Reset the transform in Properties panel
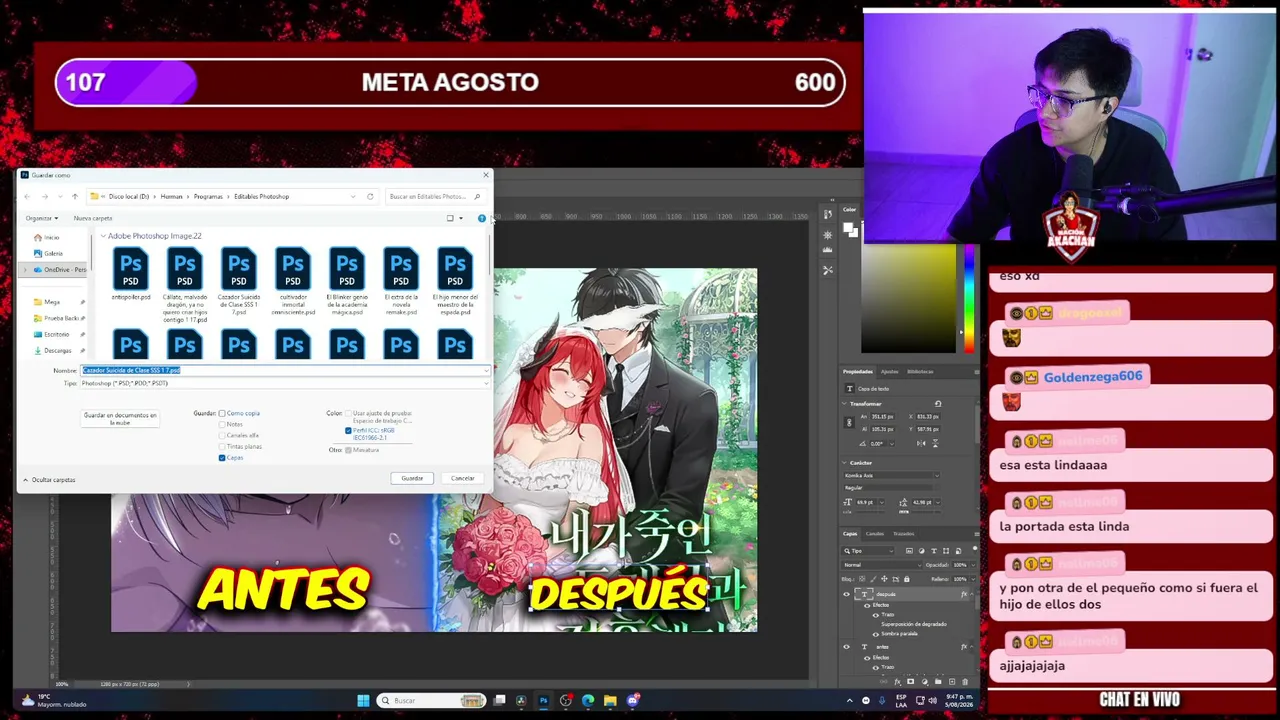Image resolution: width=1280 pixels, height=720 pixels. click(938, 404)
